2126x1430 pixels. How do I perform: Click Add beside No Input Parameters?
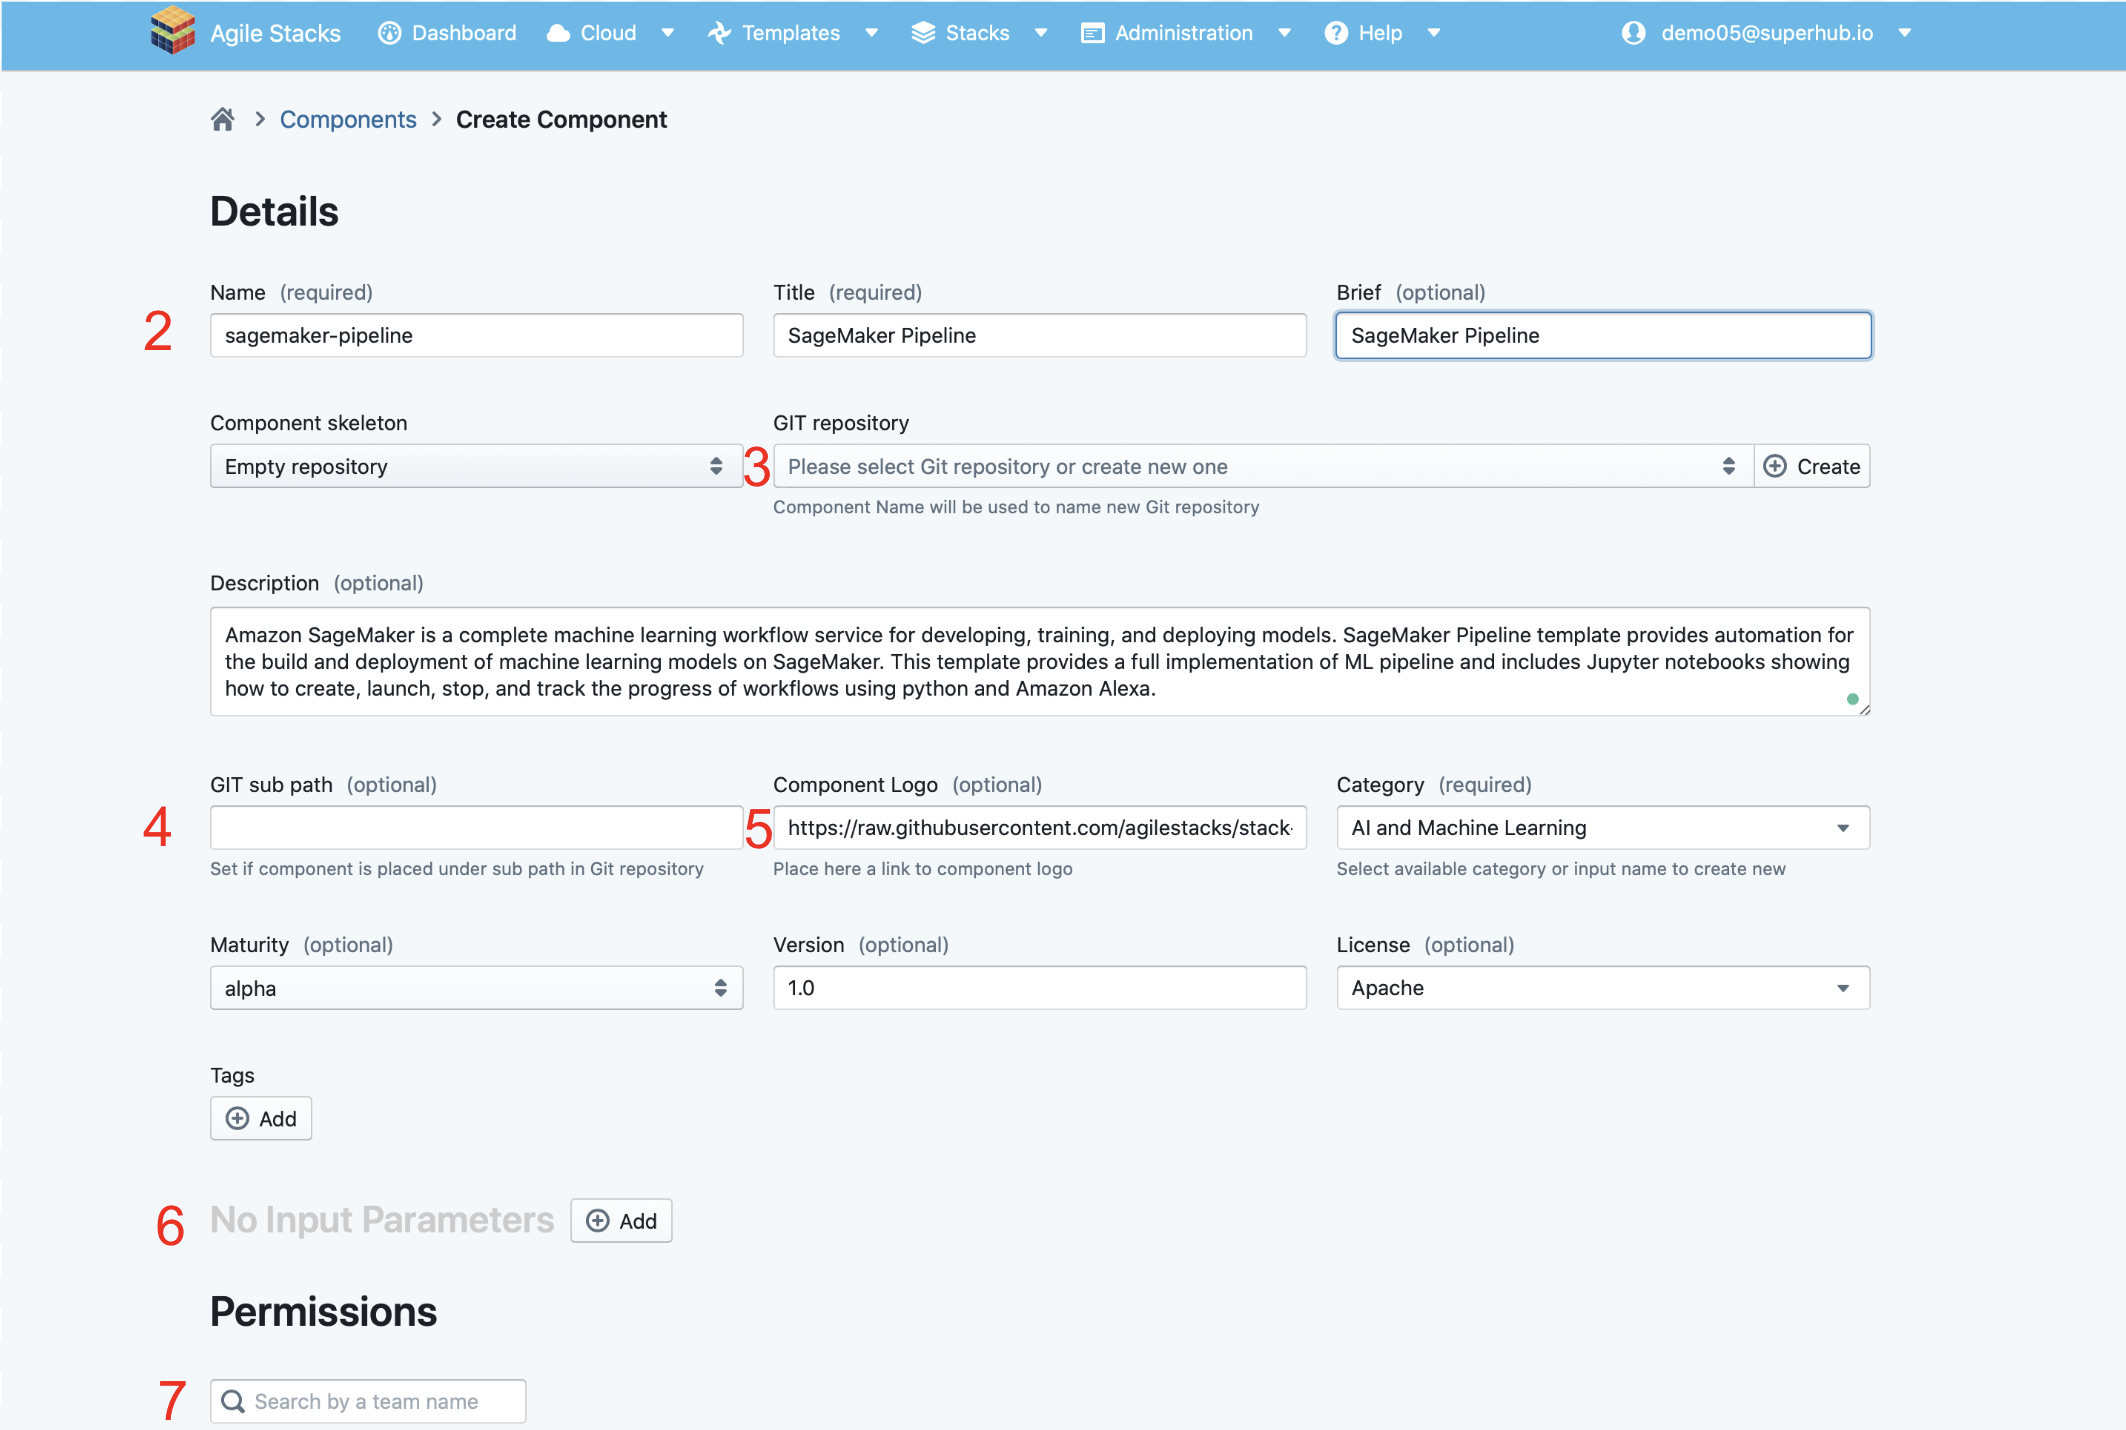(621, 1220)
